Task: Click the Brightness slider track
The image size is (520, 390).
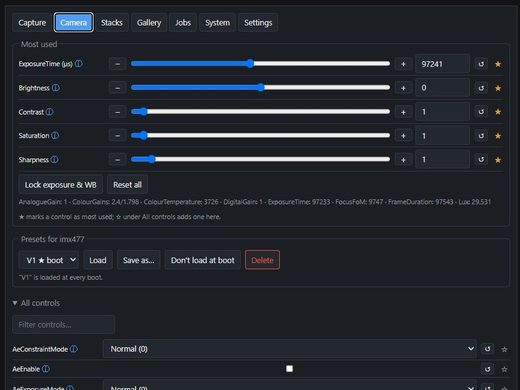Action: pos(260,88)
